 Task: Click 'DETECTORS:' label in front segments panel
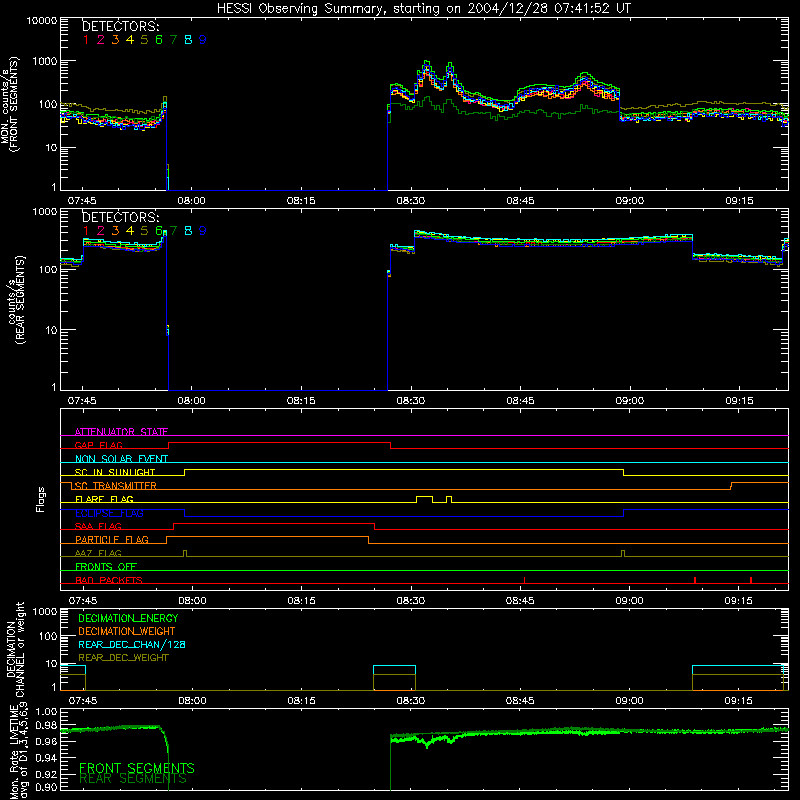(121, 26)
